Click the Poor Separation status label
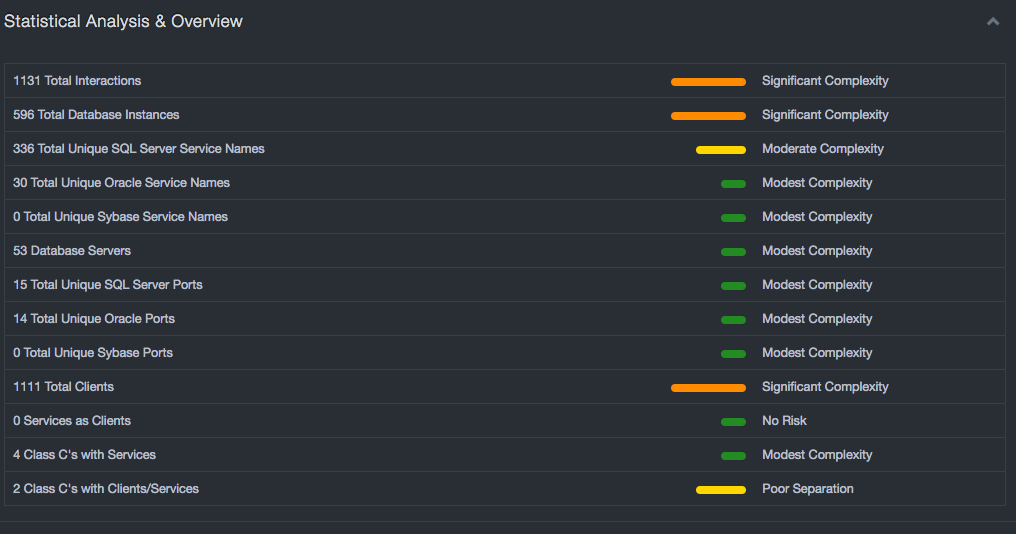The width and height of the screenshot is (1016, 534). pyautogui.click(x=807, y=489)
